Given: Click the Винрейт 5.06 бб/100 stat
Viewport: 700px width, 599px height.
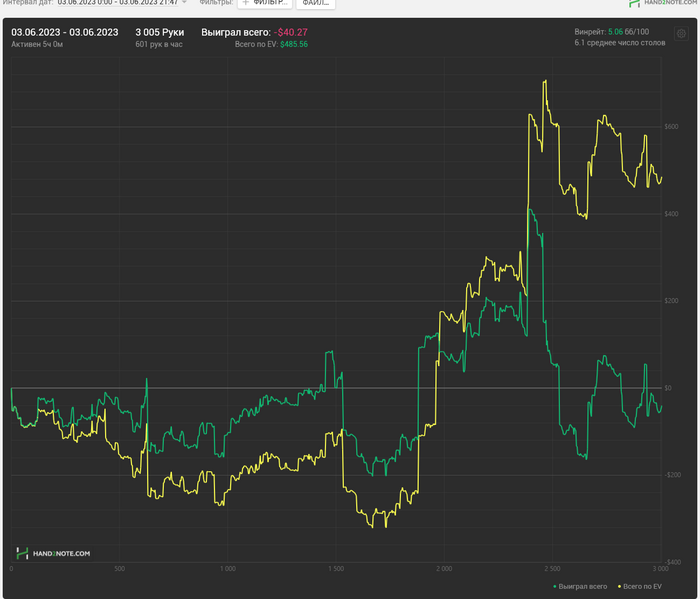Looking at the screenshot, I should (x=612, y=32).
